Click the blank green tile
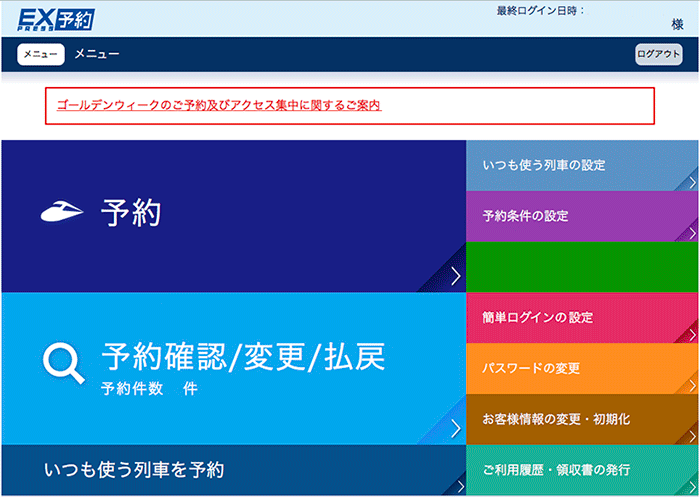This screenshot has width=700, height=497. click(582, 267)
